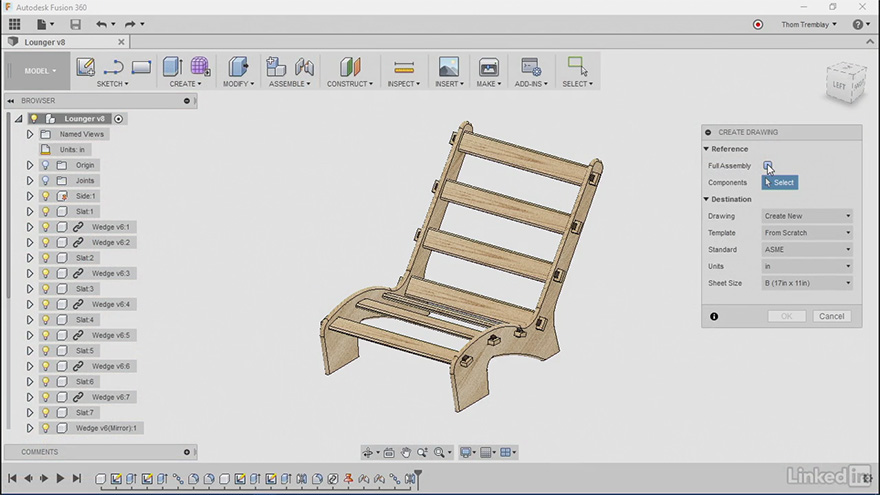Viewport: 880px width, 495px height.
Task: Open the MODIFY menu
Action: 239,84
